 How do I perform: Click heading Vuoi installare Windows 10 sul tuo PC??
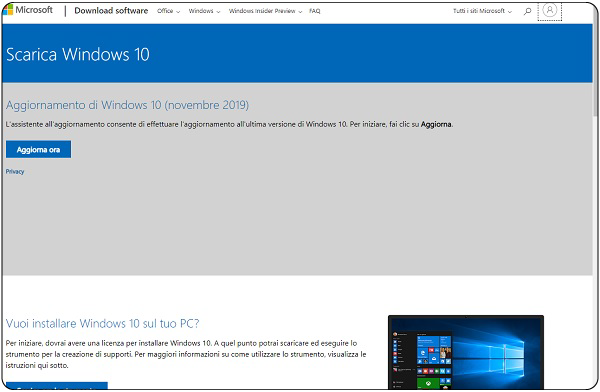[103, 323]
